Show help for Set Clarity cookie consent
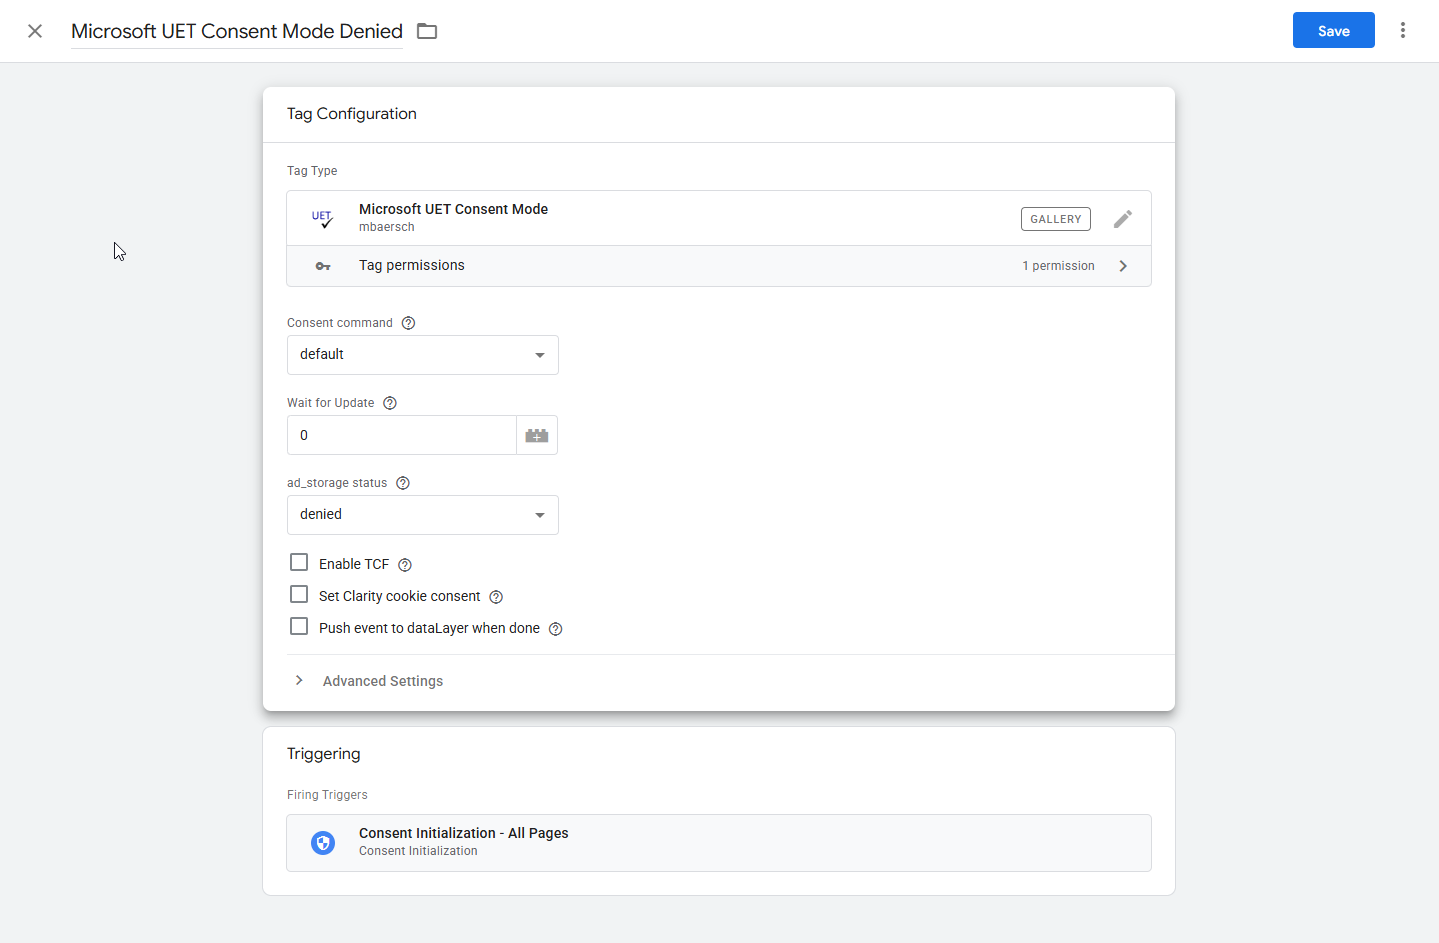Viewport: 1439px width, 943px height. click(x=496, y=597)
